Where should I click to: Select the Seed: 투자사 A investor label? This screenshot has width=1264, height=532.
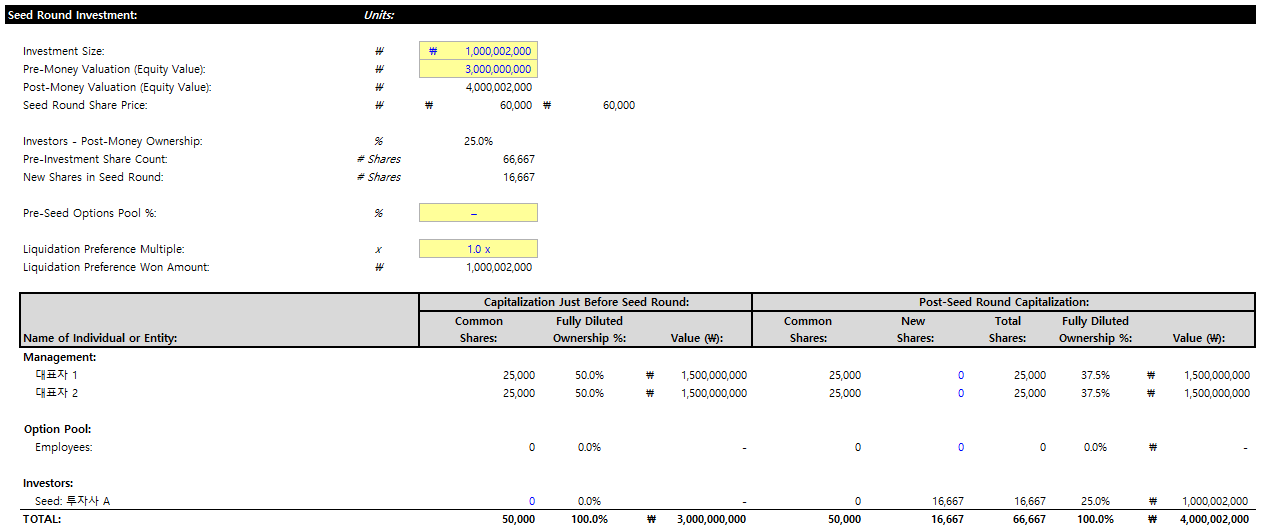click(x=72, y=501)
